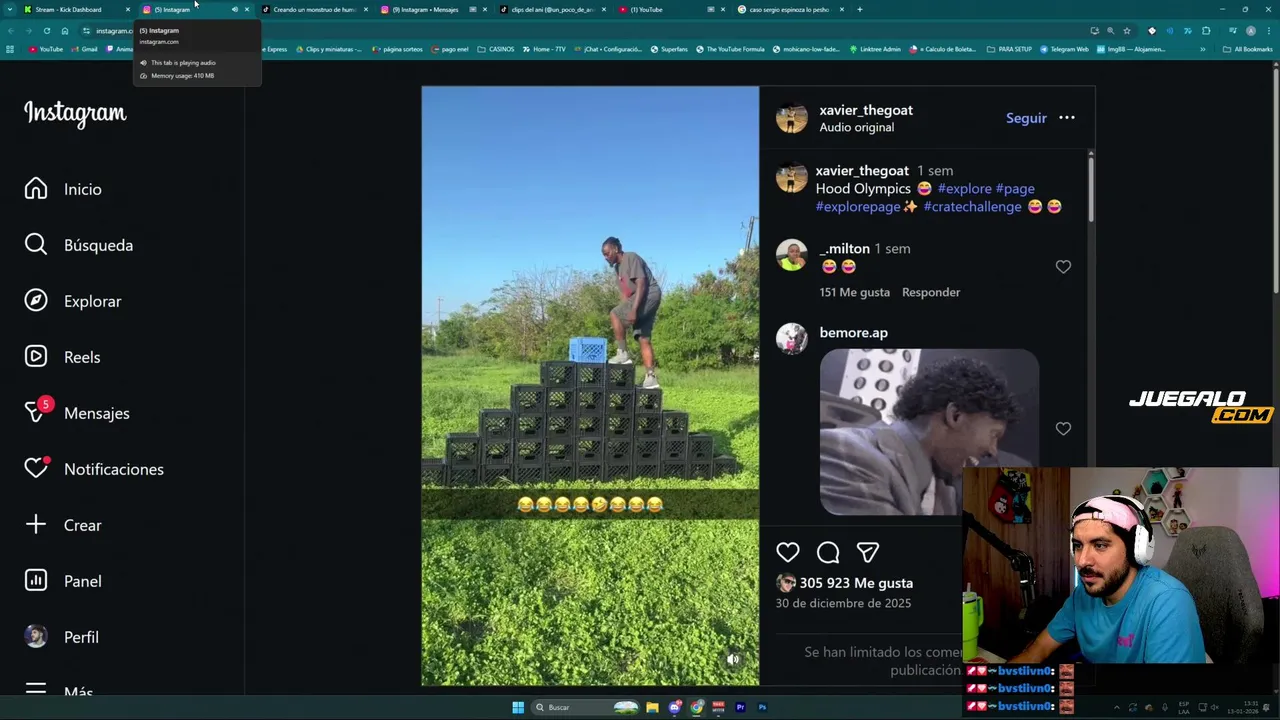The height and width of the screenshot is (720, 1280).
Task: Click _.milton's round avatar
Action: click(791, 255)
